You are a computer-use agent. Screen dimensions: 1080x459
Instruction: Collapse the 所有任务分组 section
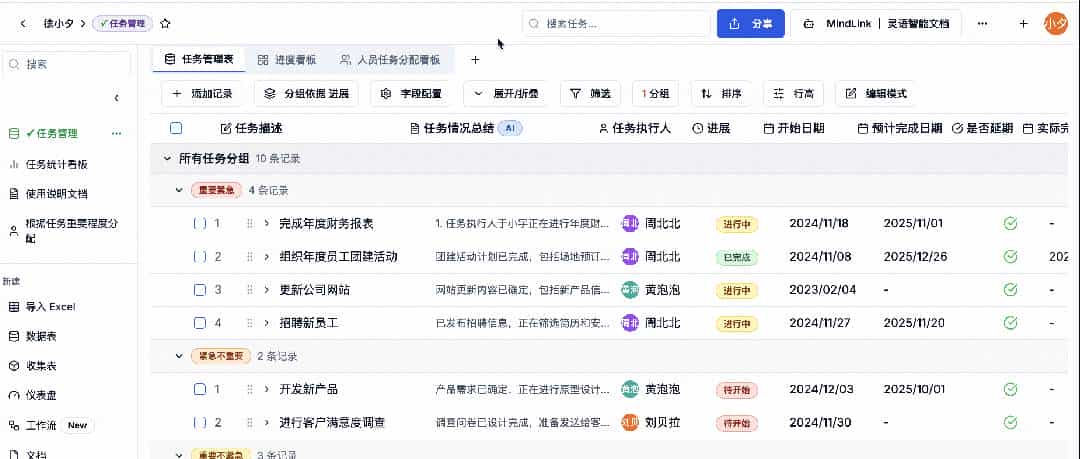tap(166, 158)
